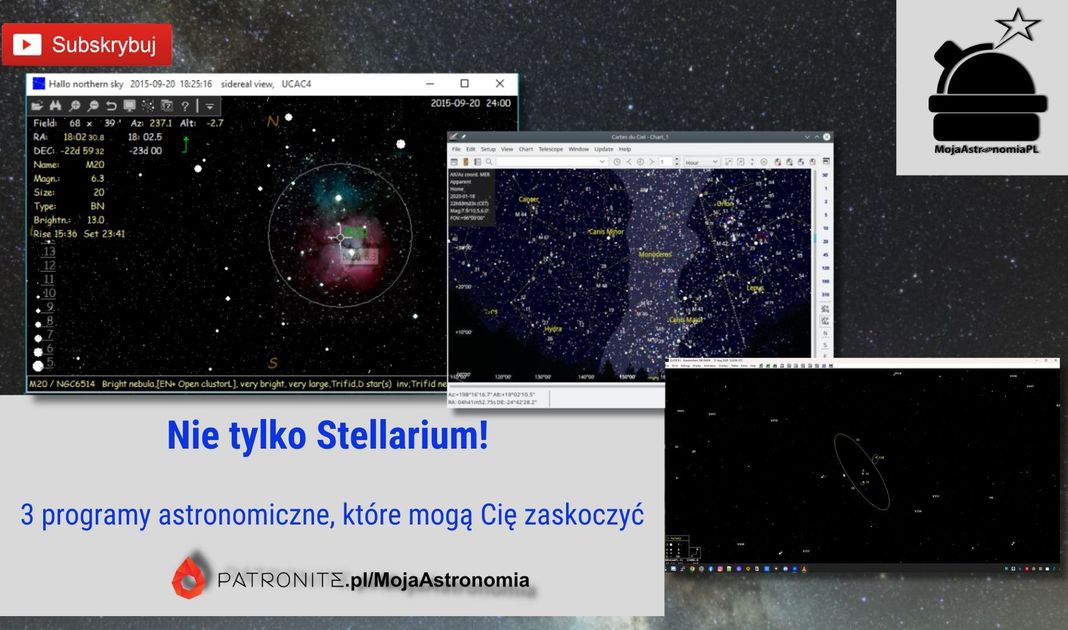The height and width of the screenshot is (630, 1068).
Task: Open file icon in Hallo northern sky toolbar
Action: click(37, 106)
